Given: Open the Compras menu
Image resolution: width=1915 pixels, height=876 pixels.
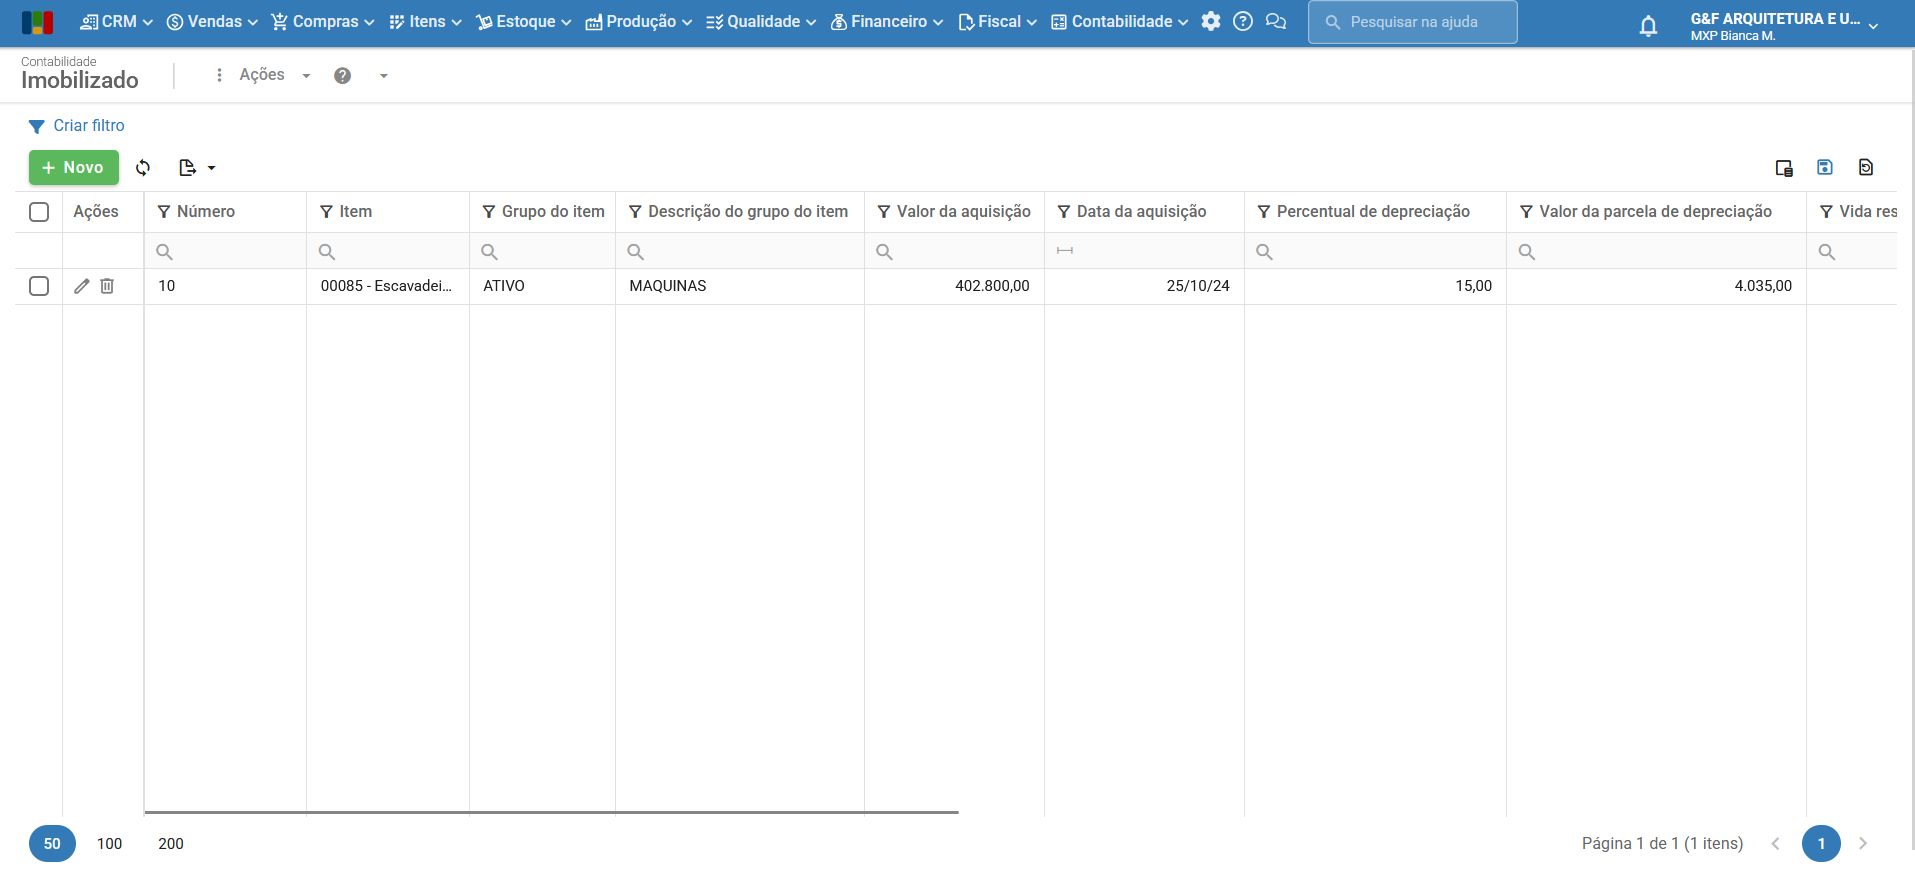Looking at the screenshot, I should tap(322, 21).
